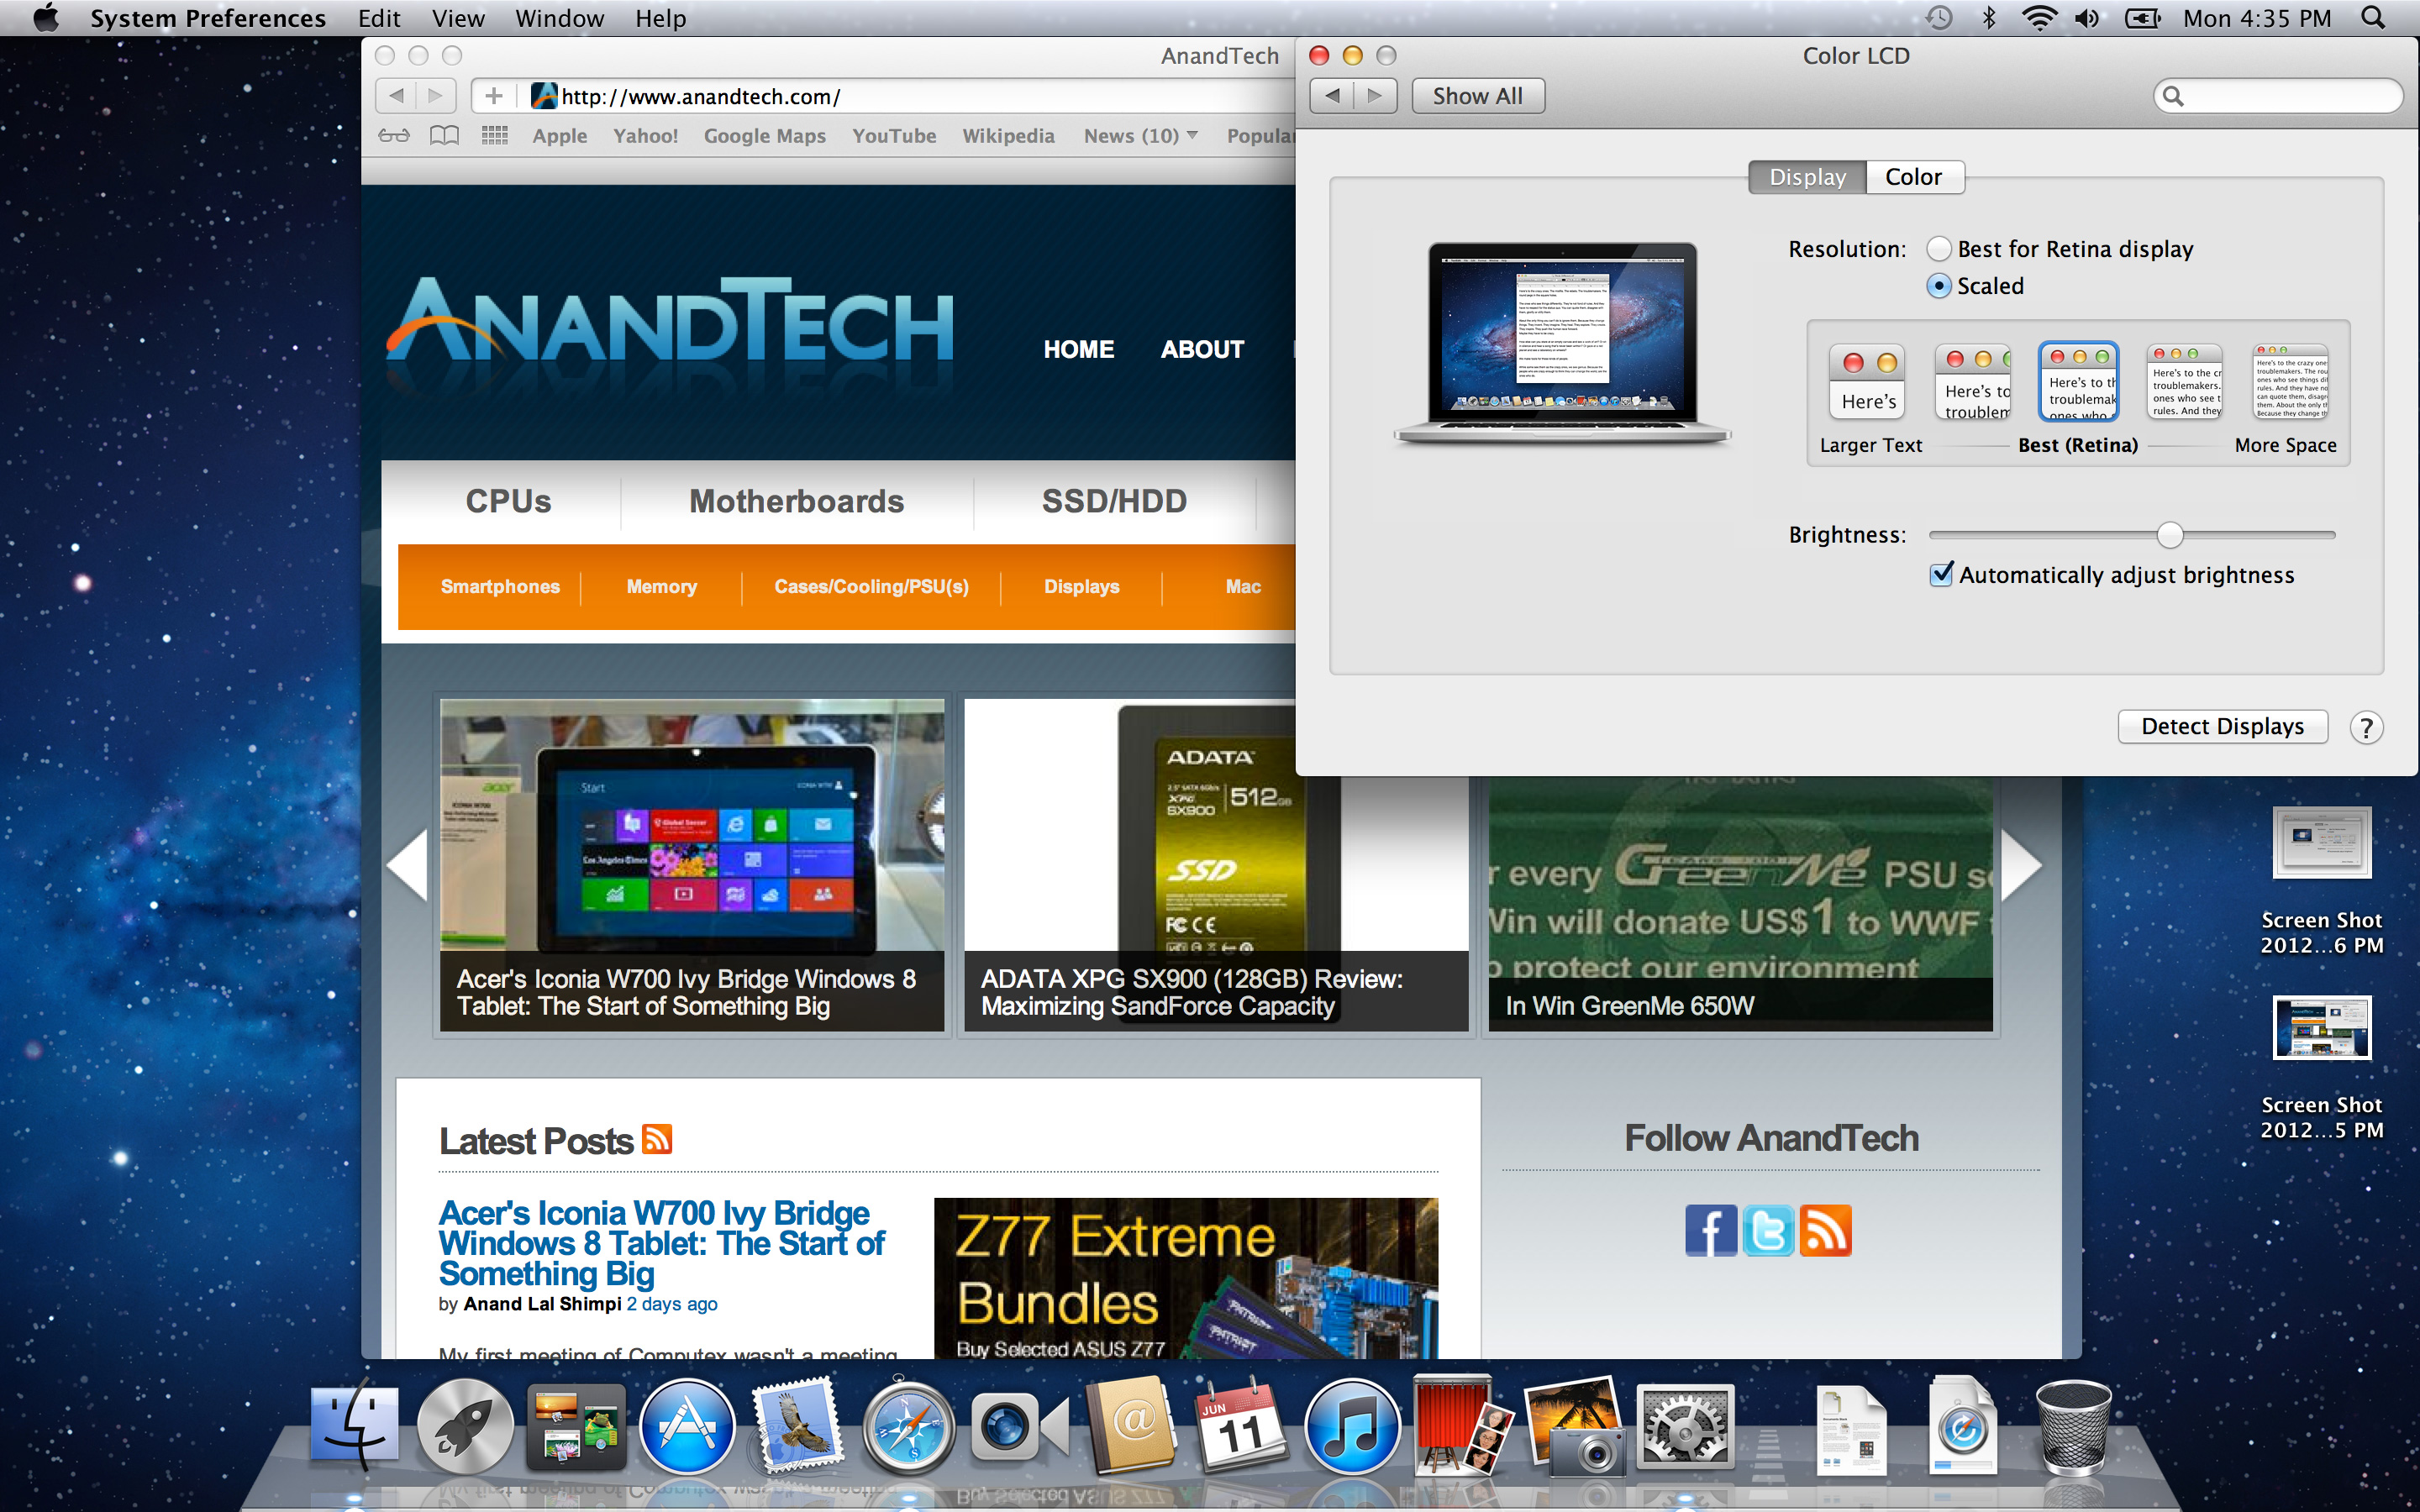
Task: Switch to the Display tab
Action: pos(1807,176)
